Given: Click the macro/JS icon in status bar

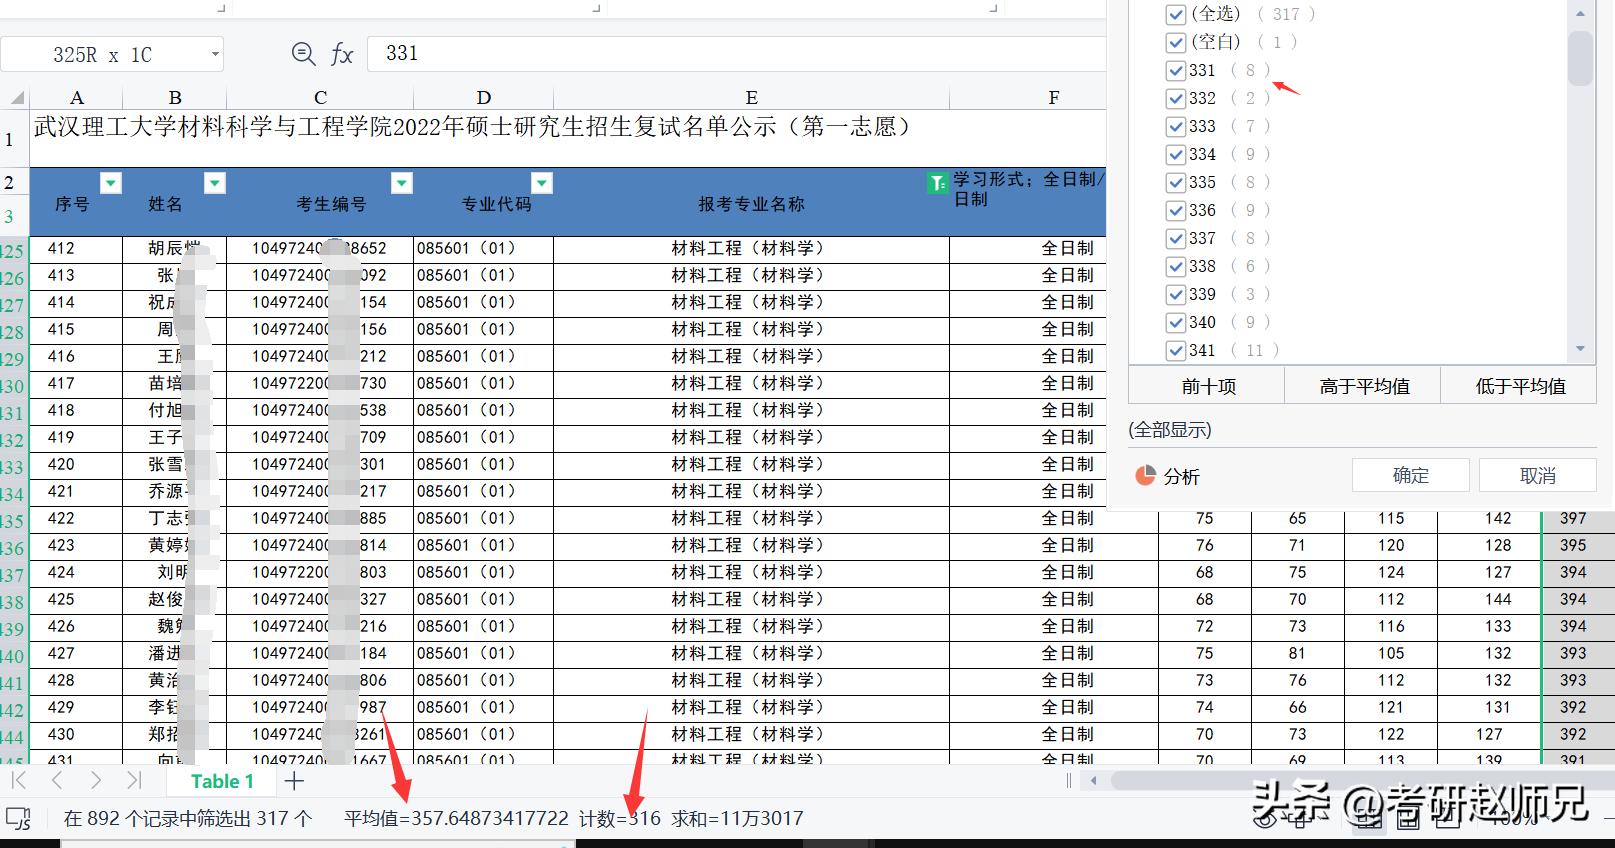Looking at the screenshot, I should (19, 819).
